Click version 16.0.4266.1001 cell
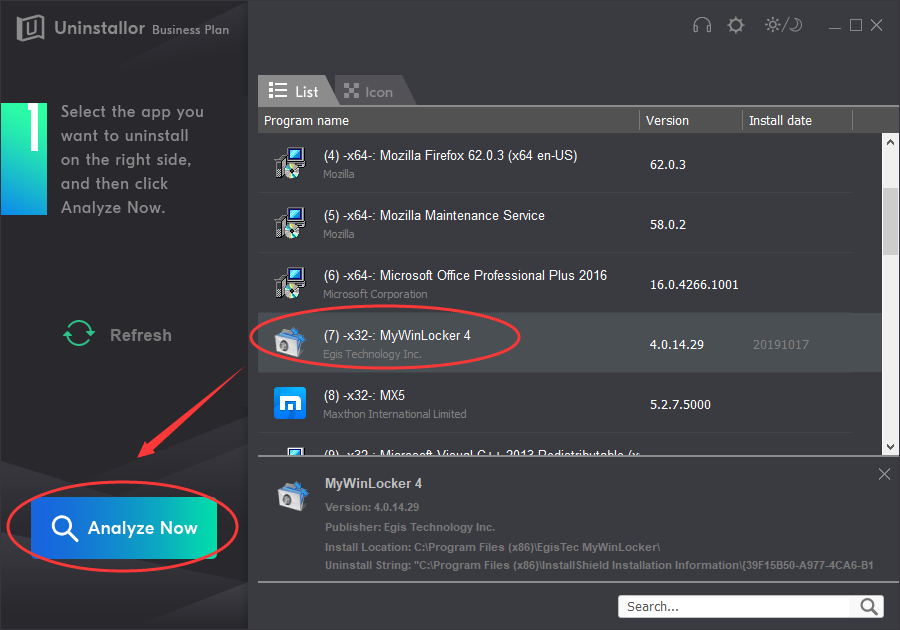 coord(694,285)
